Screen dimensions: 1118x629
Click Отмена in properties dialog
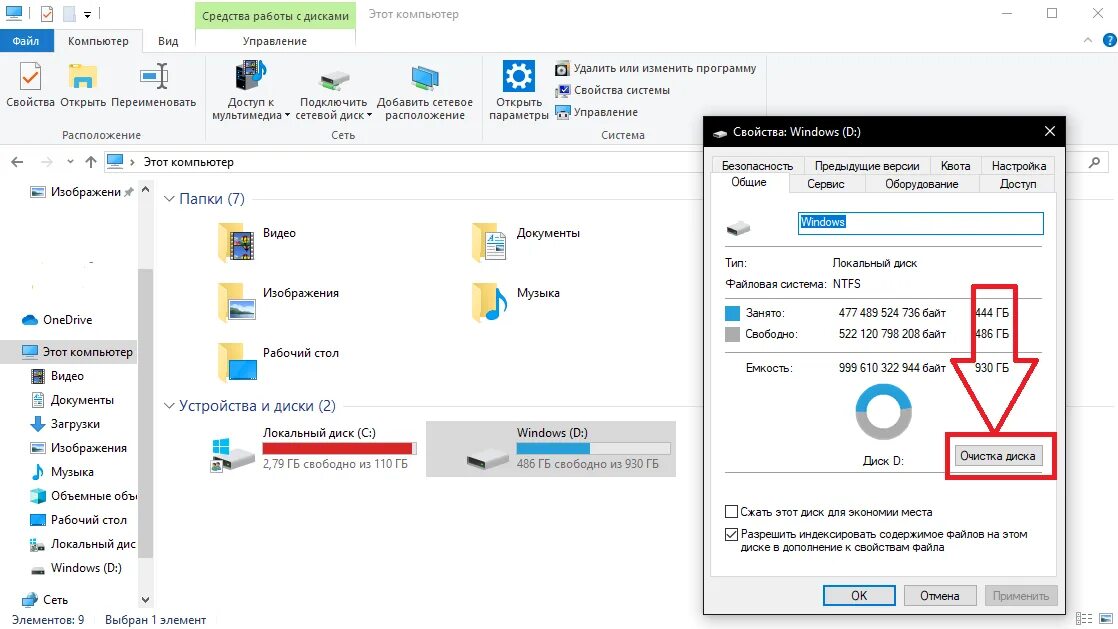pyautogui.click(x=939, y=595)
